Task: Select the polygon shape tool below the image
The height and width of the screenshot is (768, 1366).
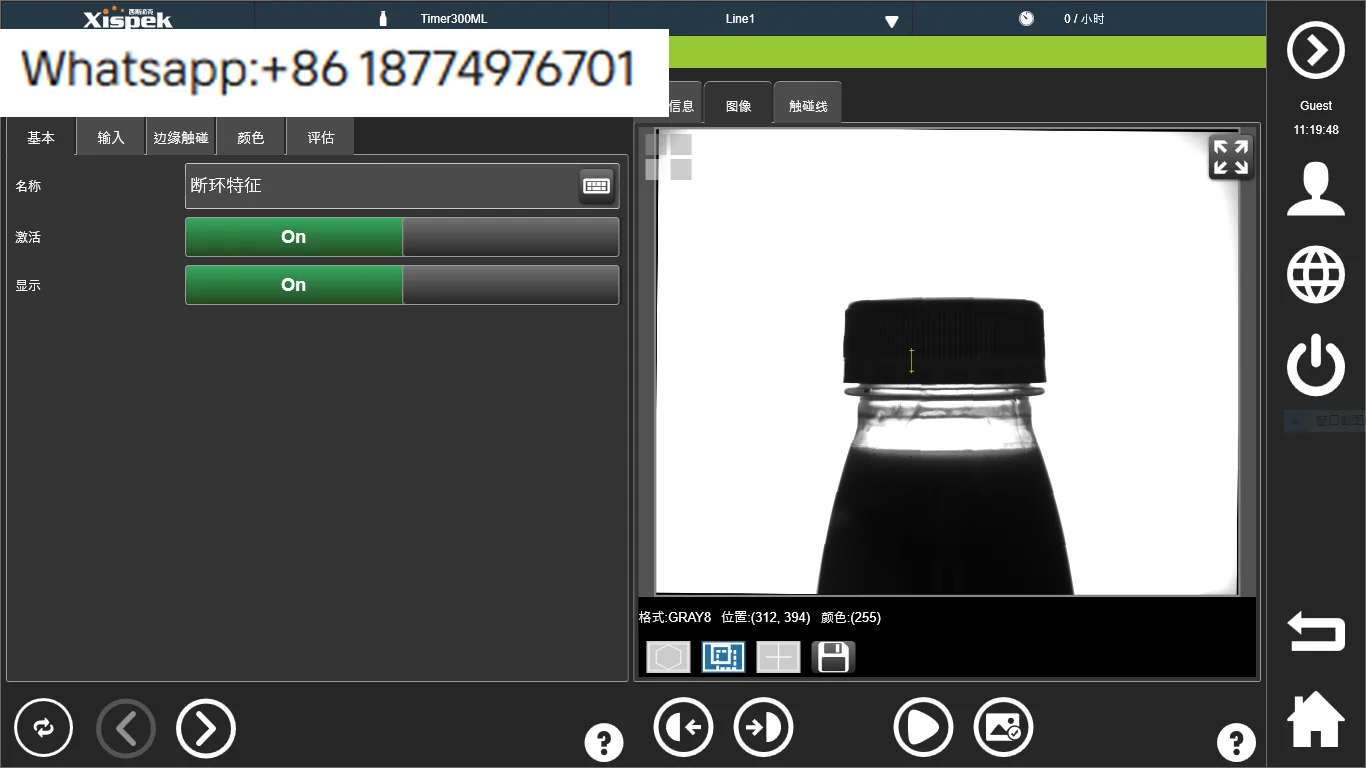Action: tap(668, 657)
